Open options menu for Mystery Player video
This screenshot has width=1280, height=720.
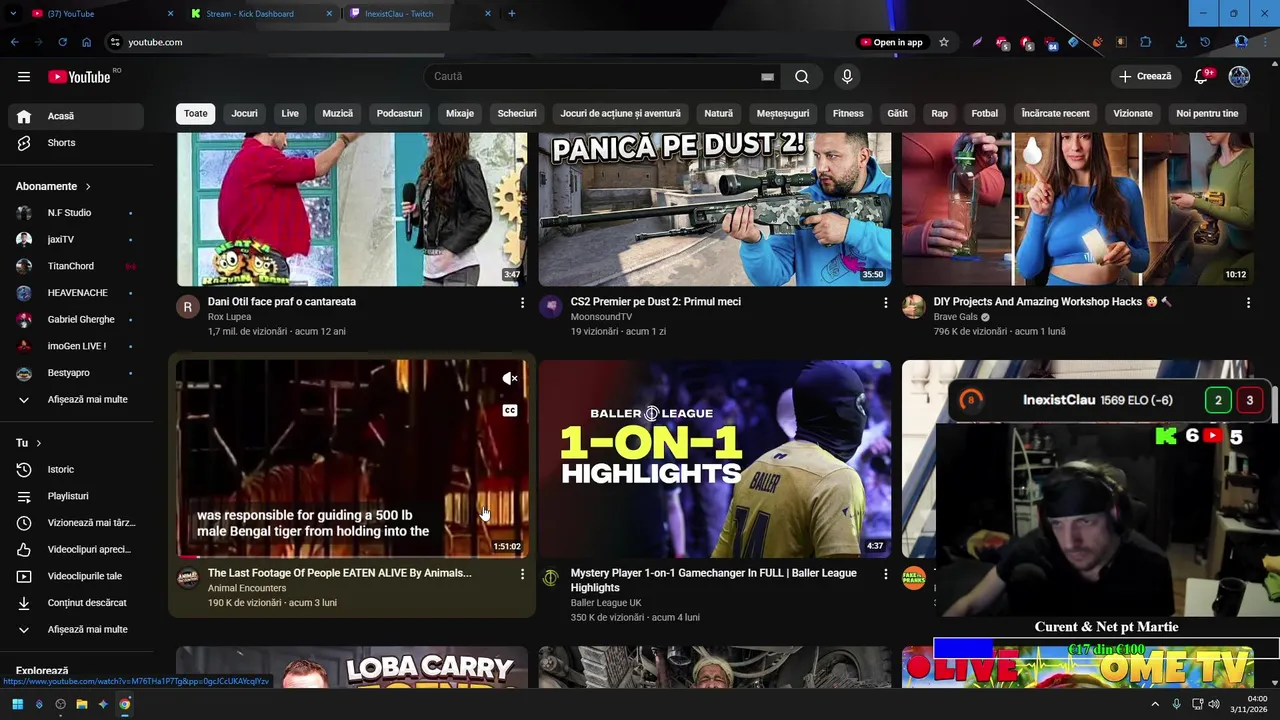click(885, 574)
